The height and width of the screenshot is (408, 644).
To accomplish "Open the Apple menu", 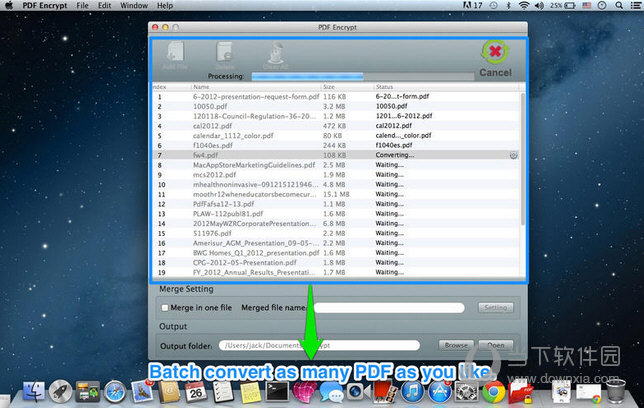I will (8, 5).
